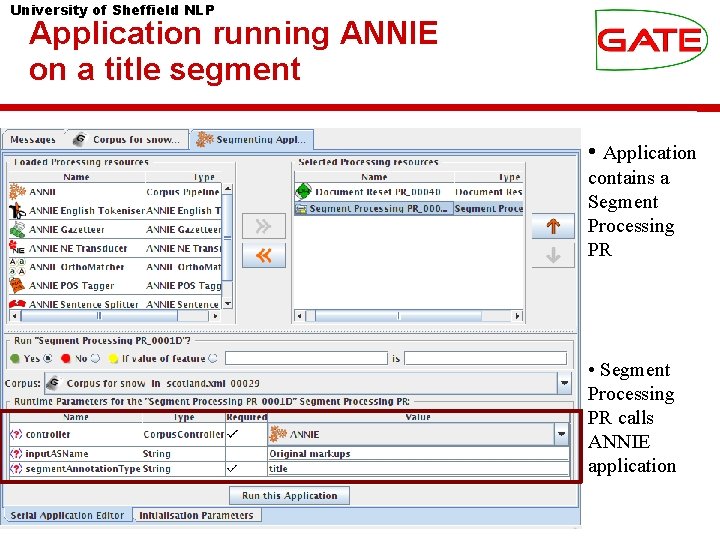Click the corpus icon in Corpus selector

pos(54,383)
